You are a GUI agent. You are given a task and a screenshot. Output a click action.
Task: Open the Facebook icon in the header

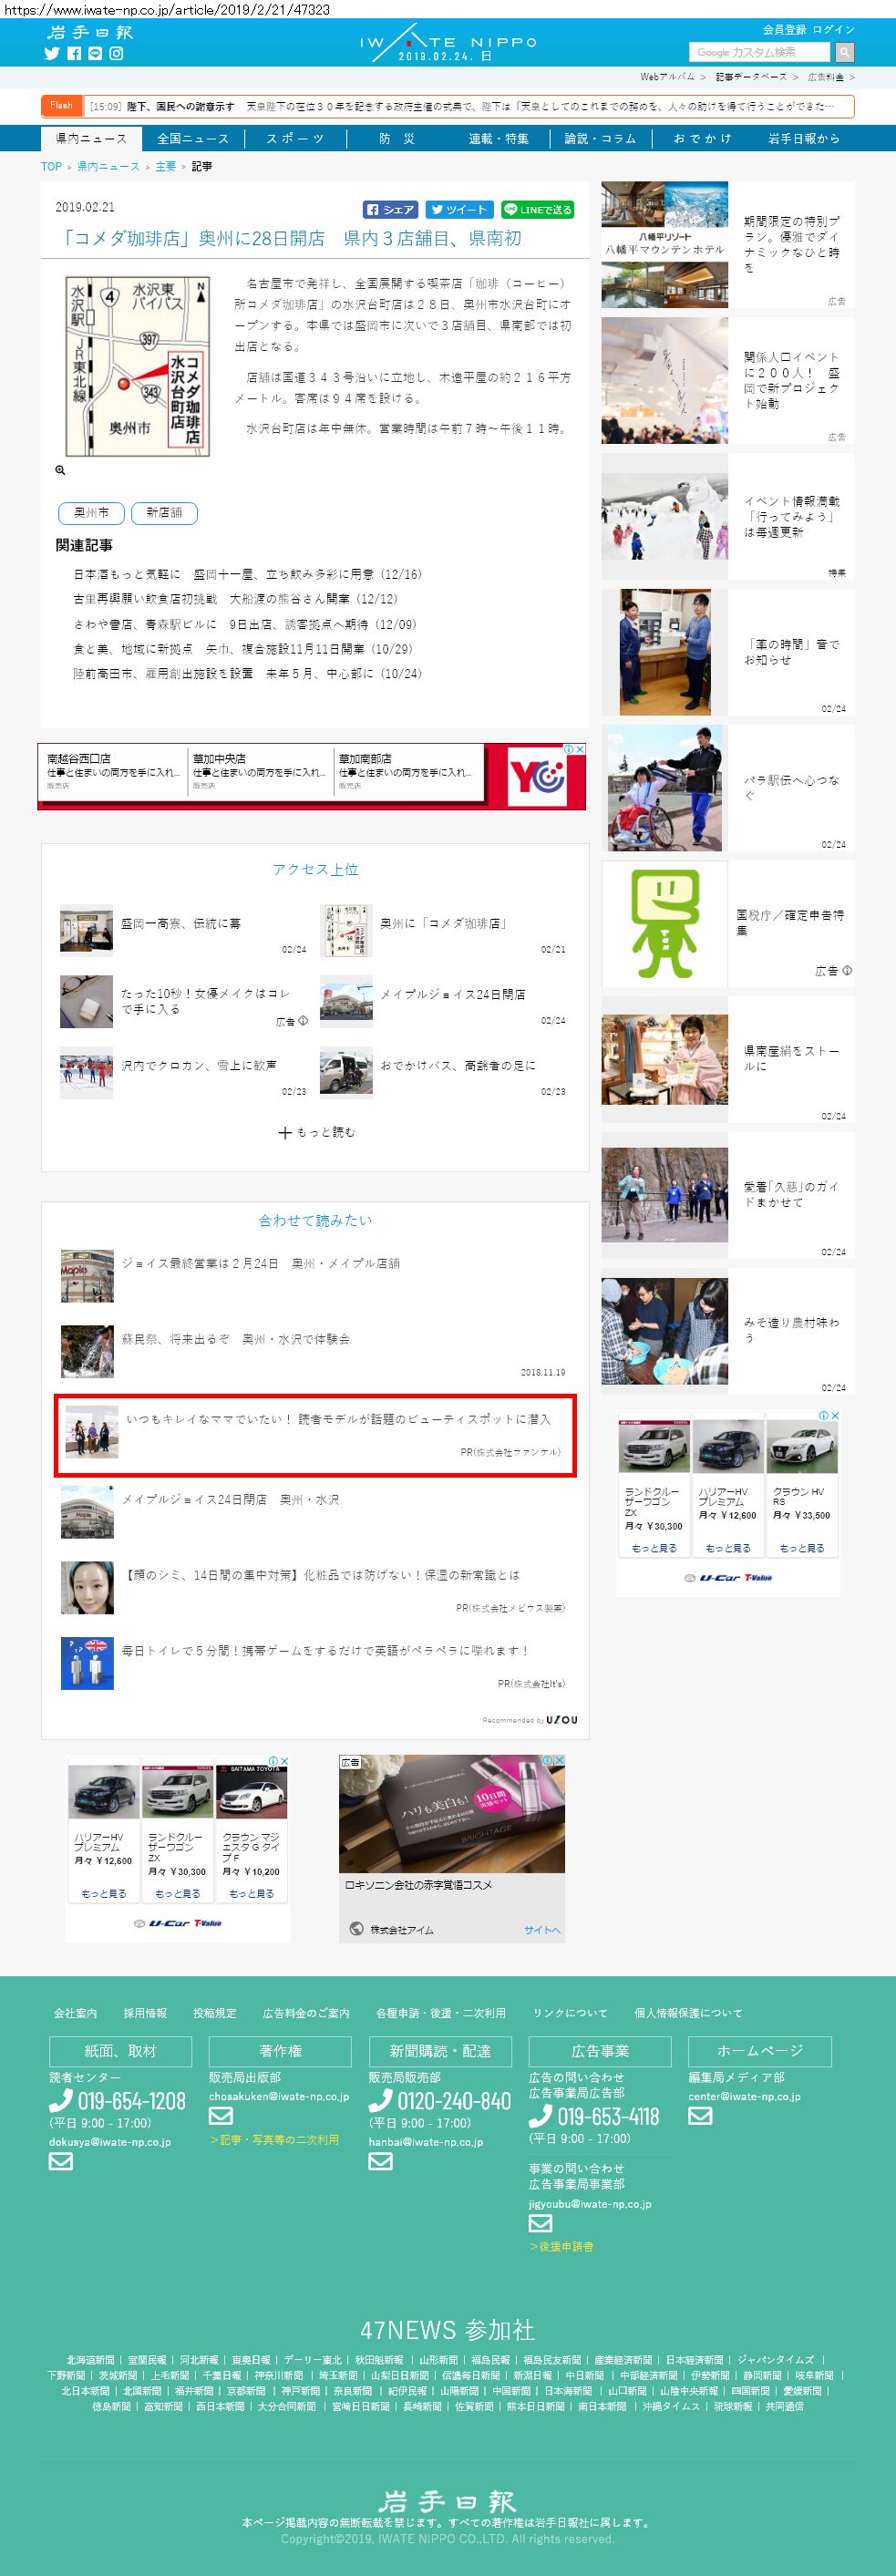(x=74, y=54)
